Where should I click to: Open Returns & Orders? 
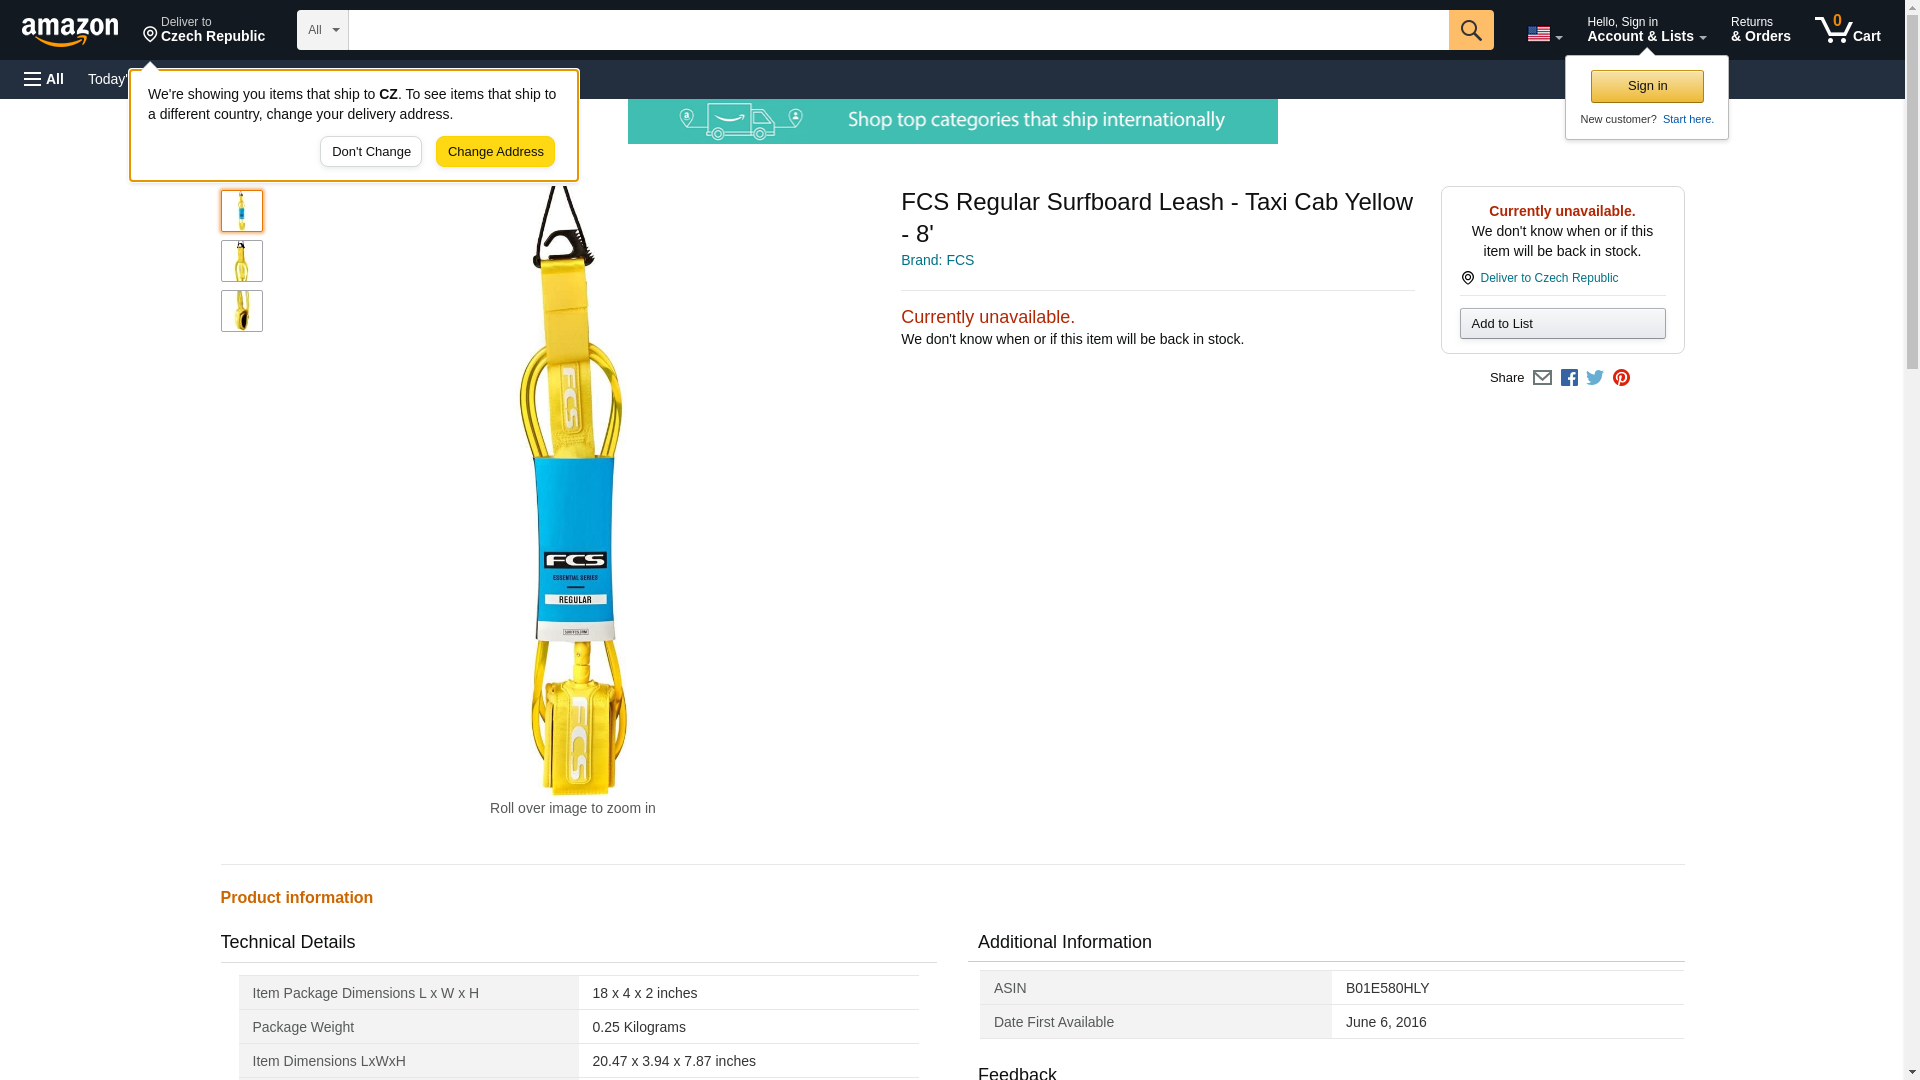coord(1760,29)
